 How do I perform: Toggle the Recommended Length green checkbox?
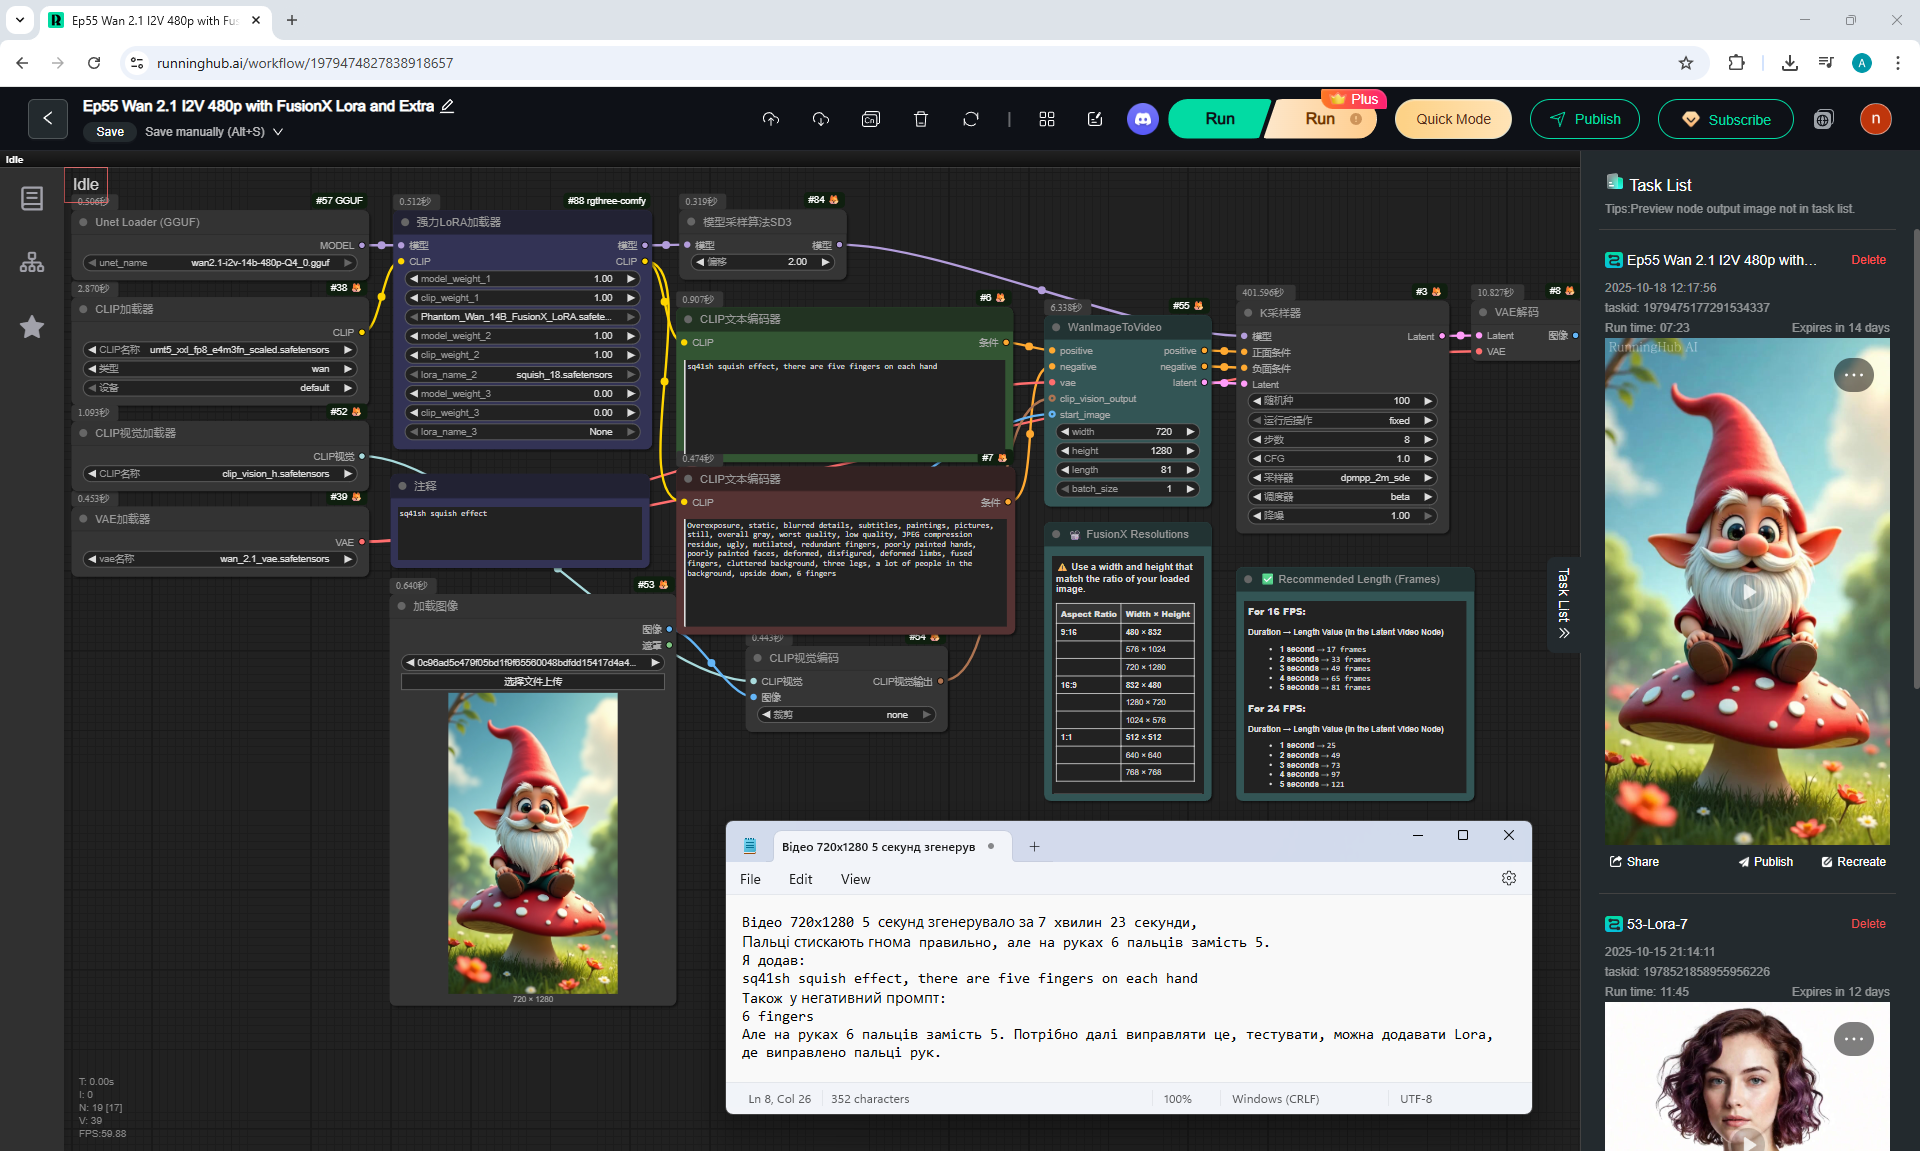1268,579
